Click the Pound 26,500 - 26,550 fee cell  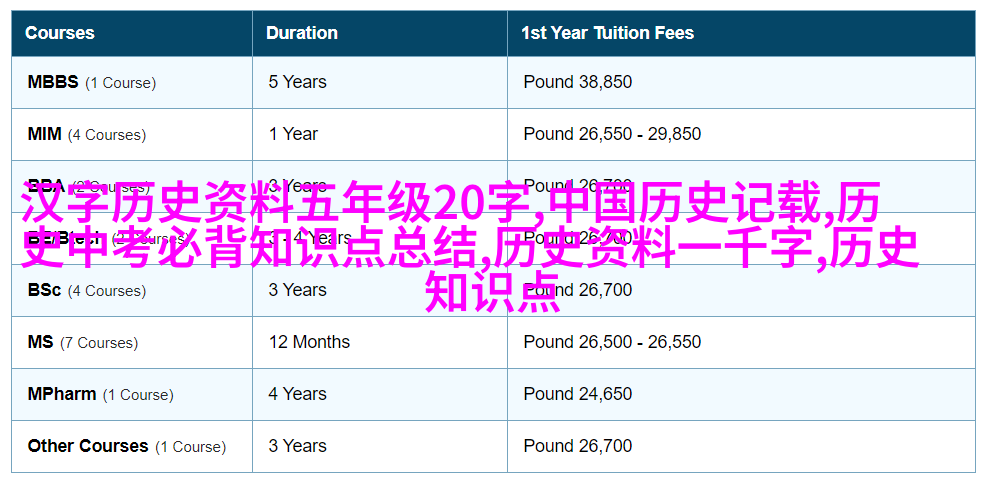click(x=612, y=342)
